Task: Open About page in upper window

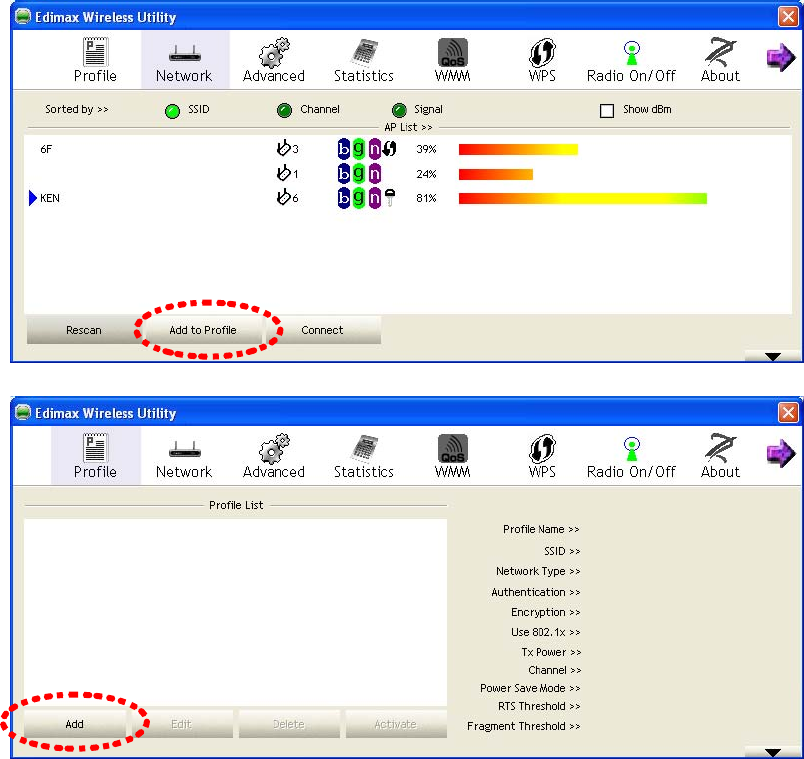Action: click(x=720, y=59)
